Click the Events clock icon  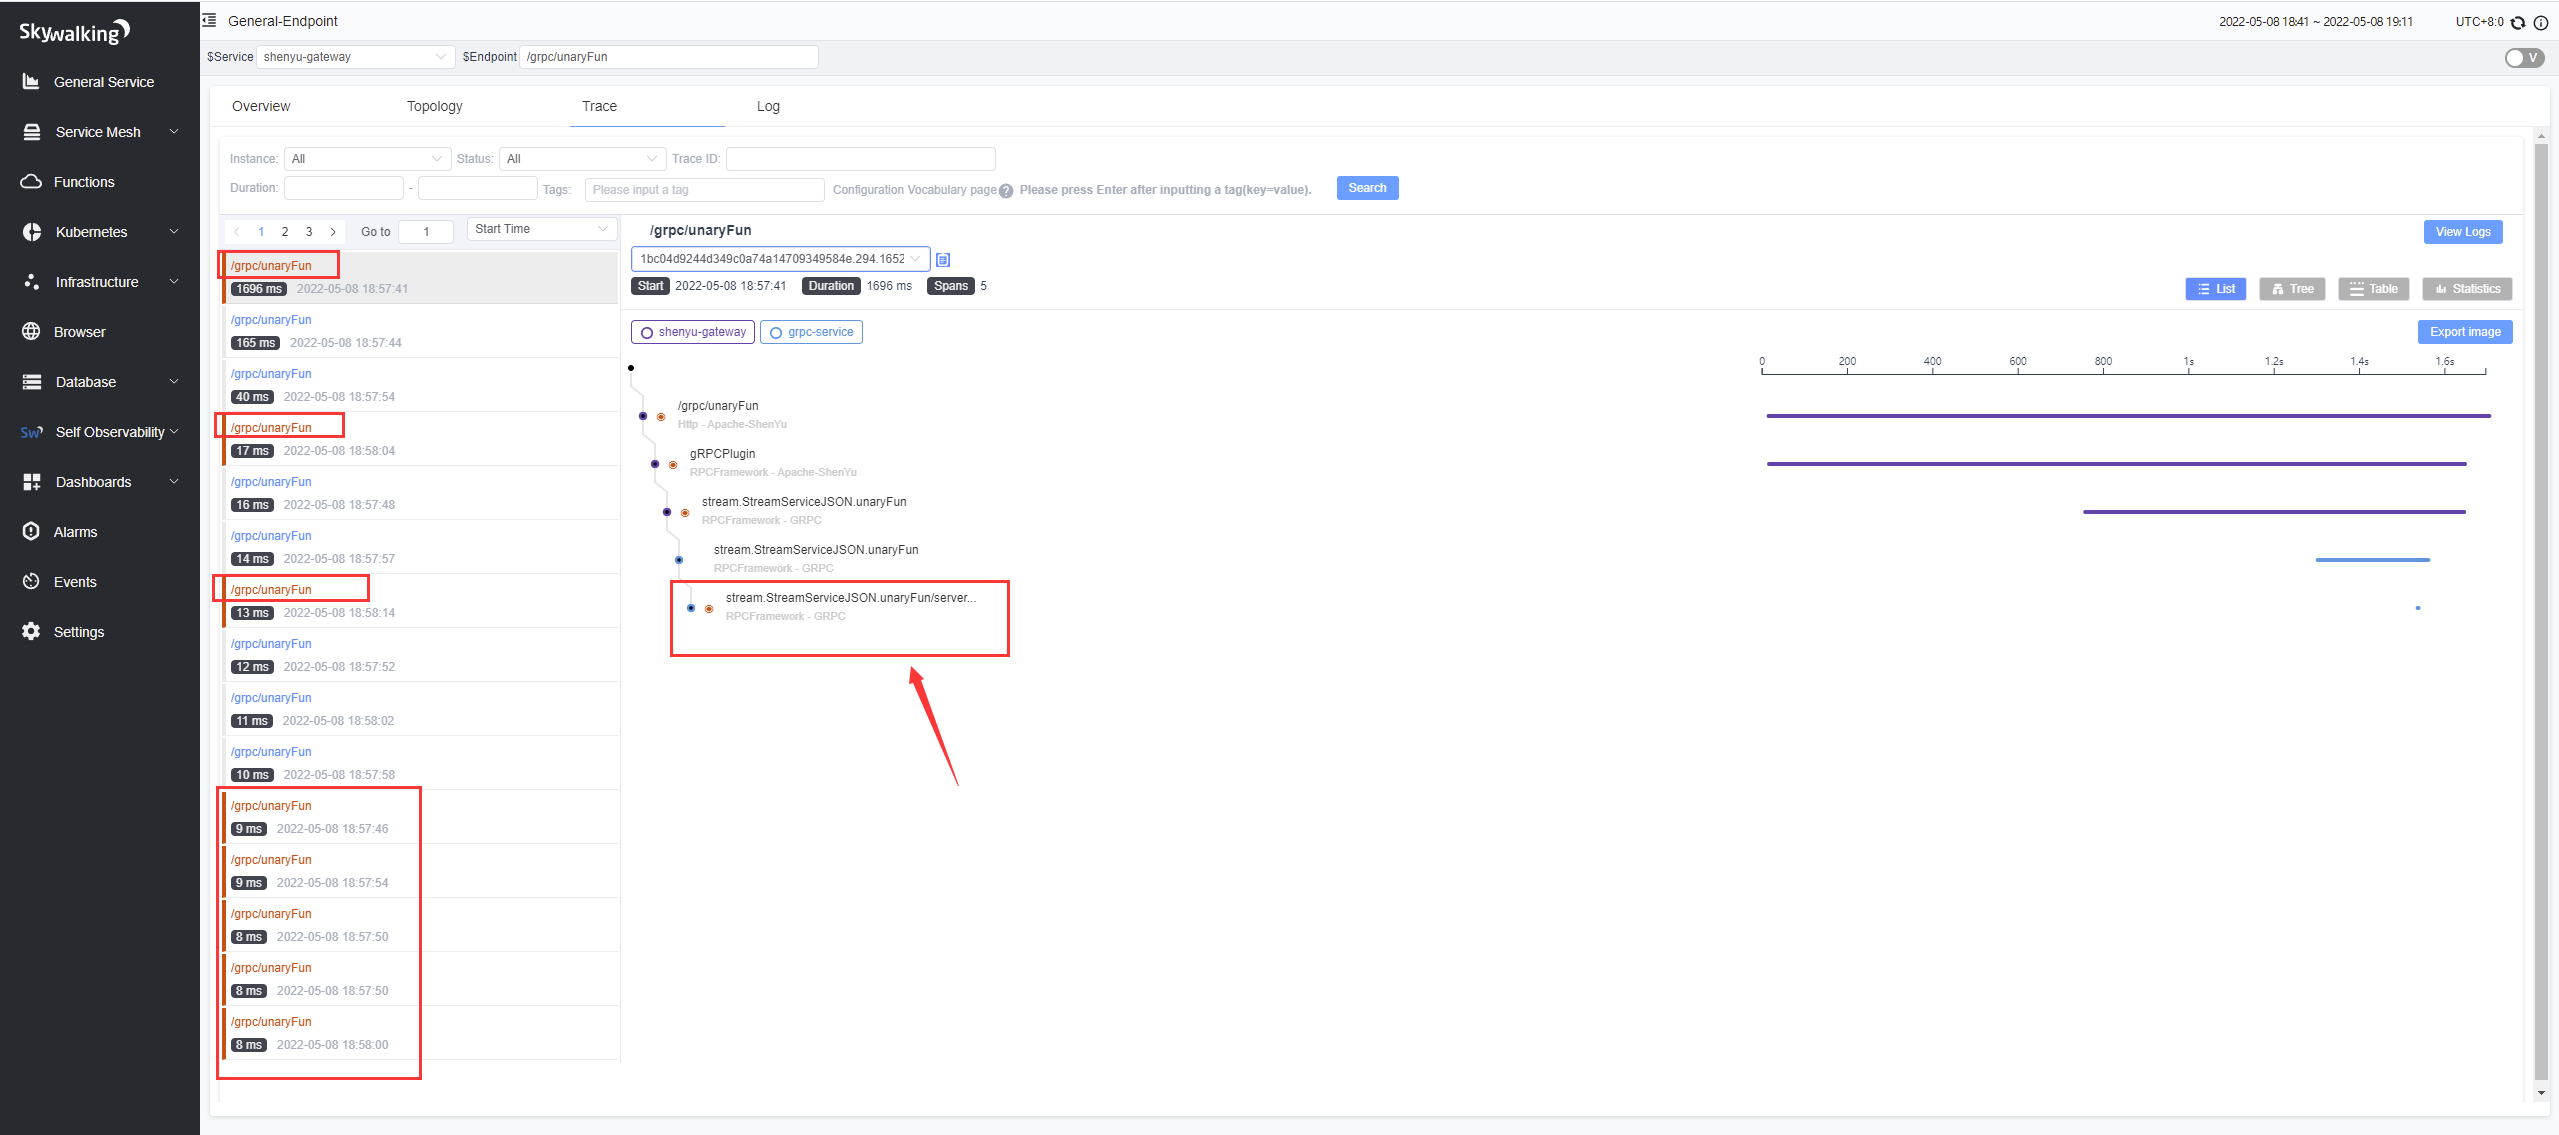31,582
